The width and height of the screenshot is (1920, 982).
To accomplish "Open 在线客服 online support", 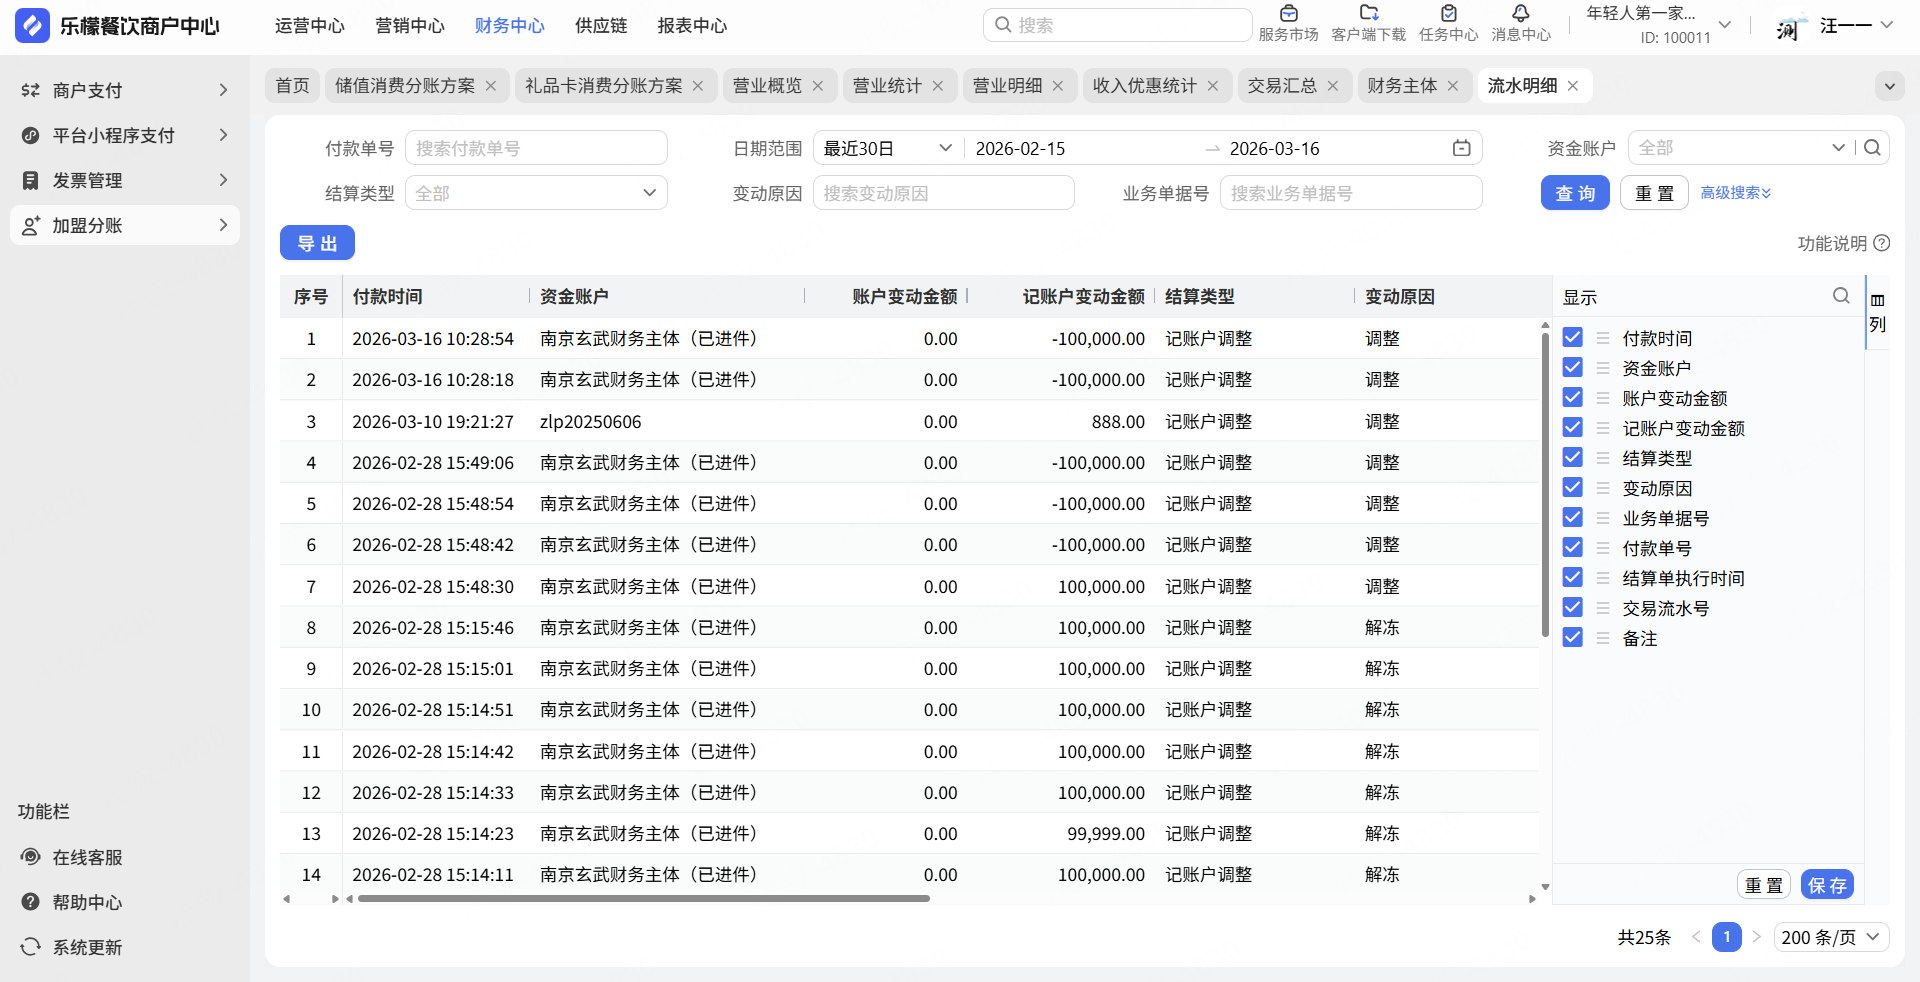I will pyautogui.click(x=87, y=857).
